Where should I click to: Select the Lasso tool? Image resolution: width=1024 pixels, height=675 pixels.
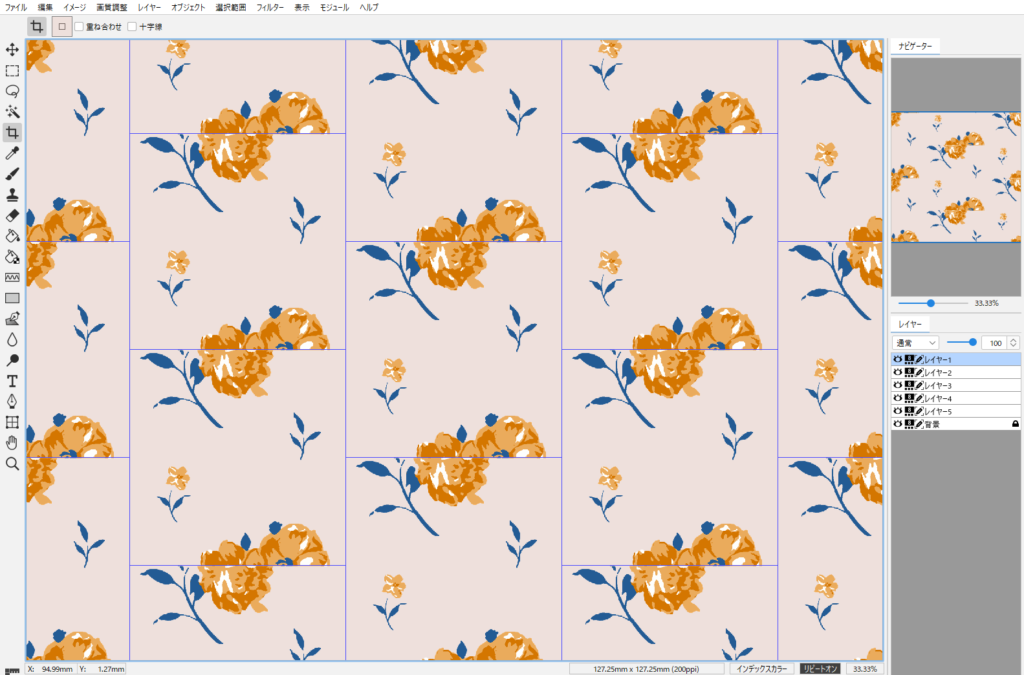point(12,91)
